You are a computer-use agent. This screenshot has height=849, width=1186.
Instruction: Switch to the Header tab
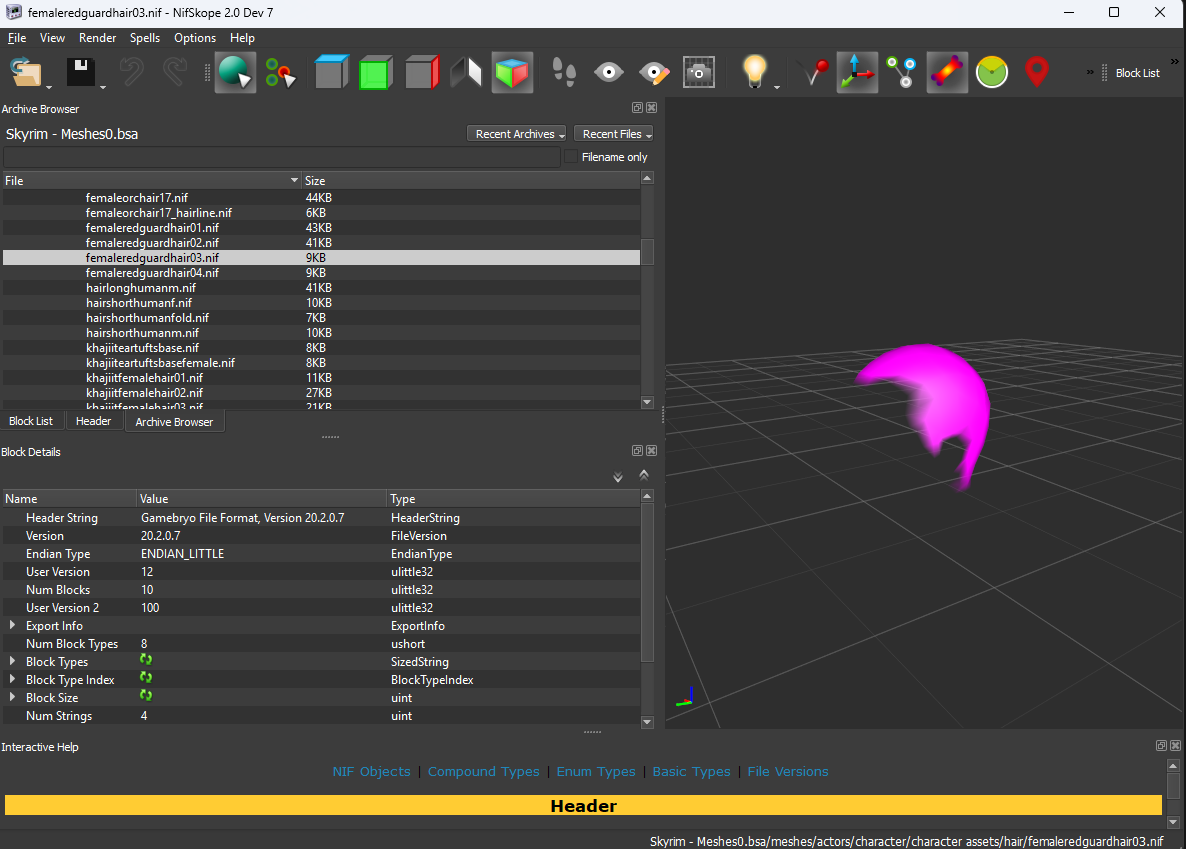click(93, 421)
